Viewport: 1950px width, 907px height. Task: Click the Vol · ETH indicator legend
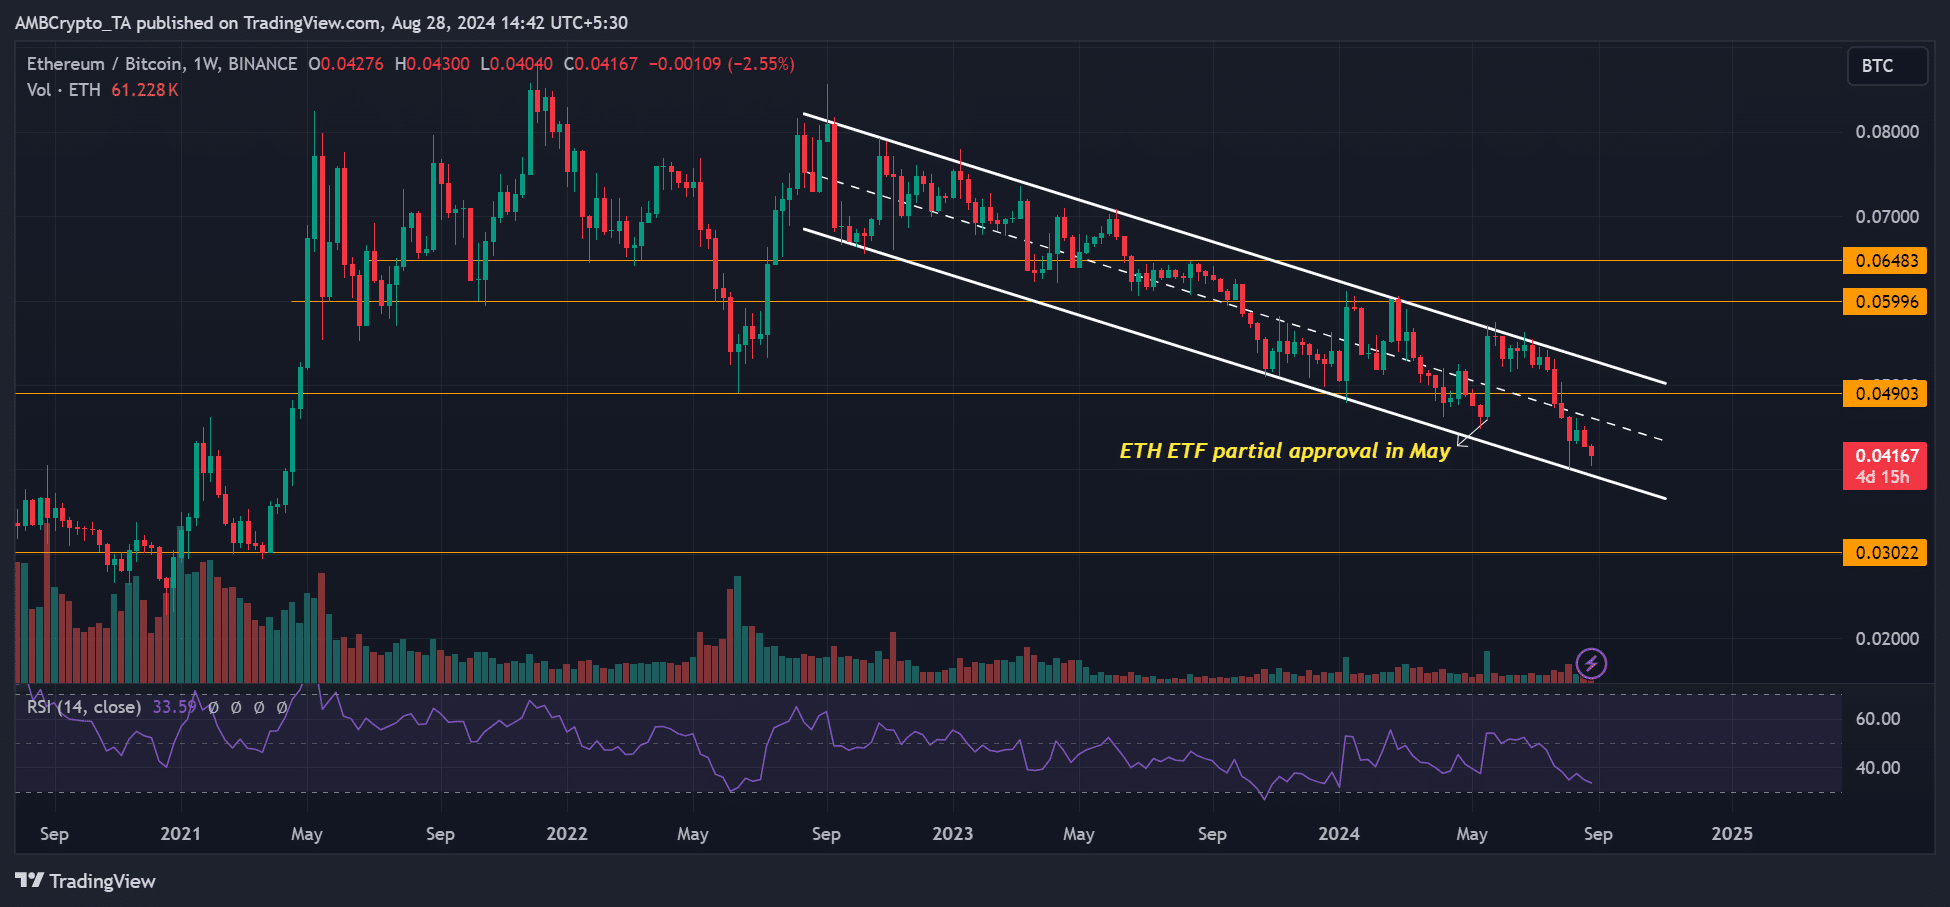(x=64, y=90)
